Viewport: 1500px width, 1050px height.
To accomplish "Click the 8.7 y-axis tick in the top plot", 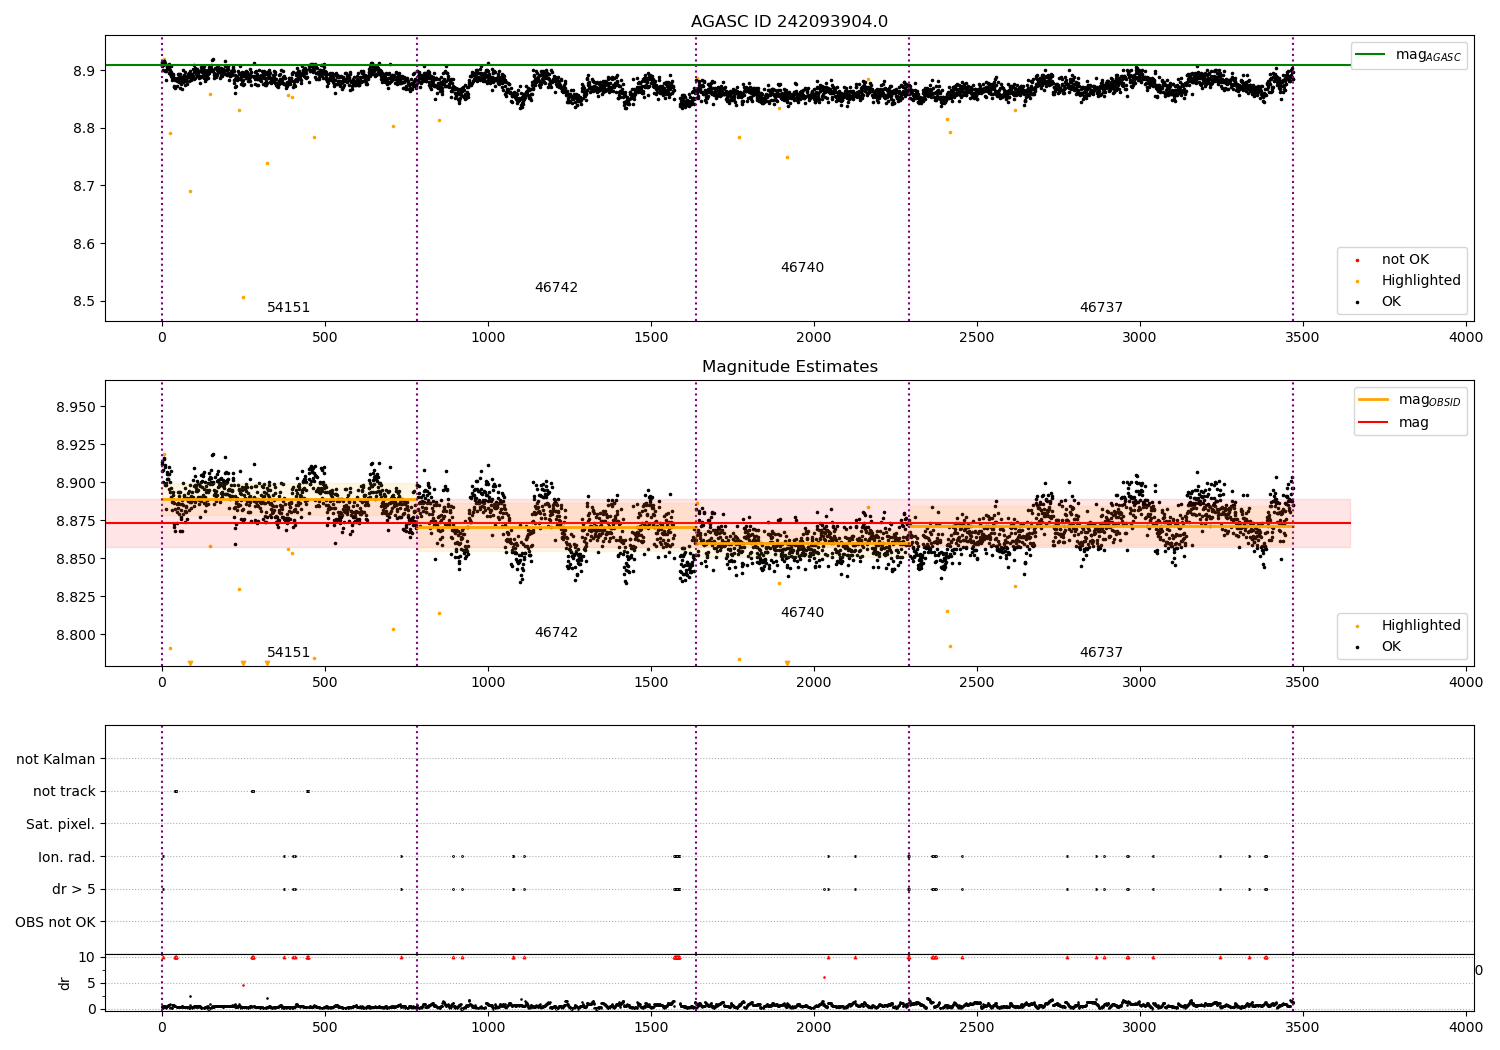I will click(84, 187).
